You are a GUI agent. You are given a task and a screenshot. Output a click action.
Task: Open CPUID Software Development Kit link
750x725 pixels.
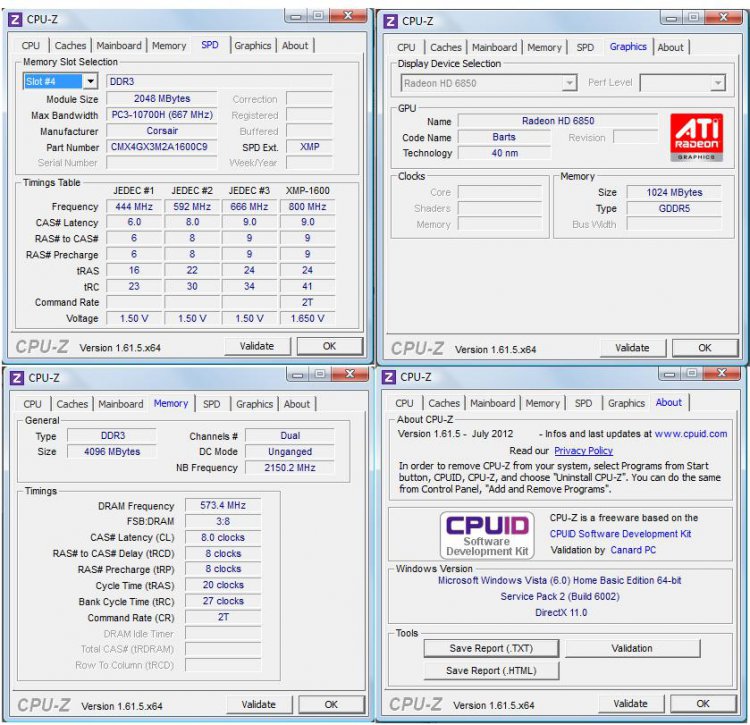click(x=620, y=534)
